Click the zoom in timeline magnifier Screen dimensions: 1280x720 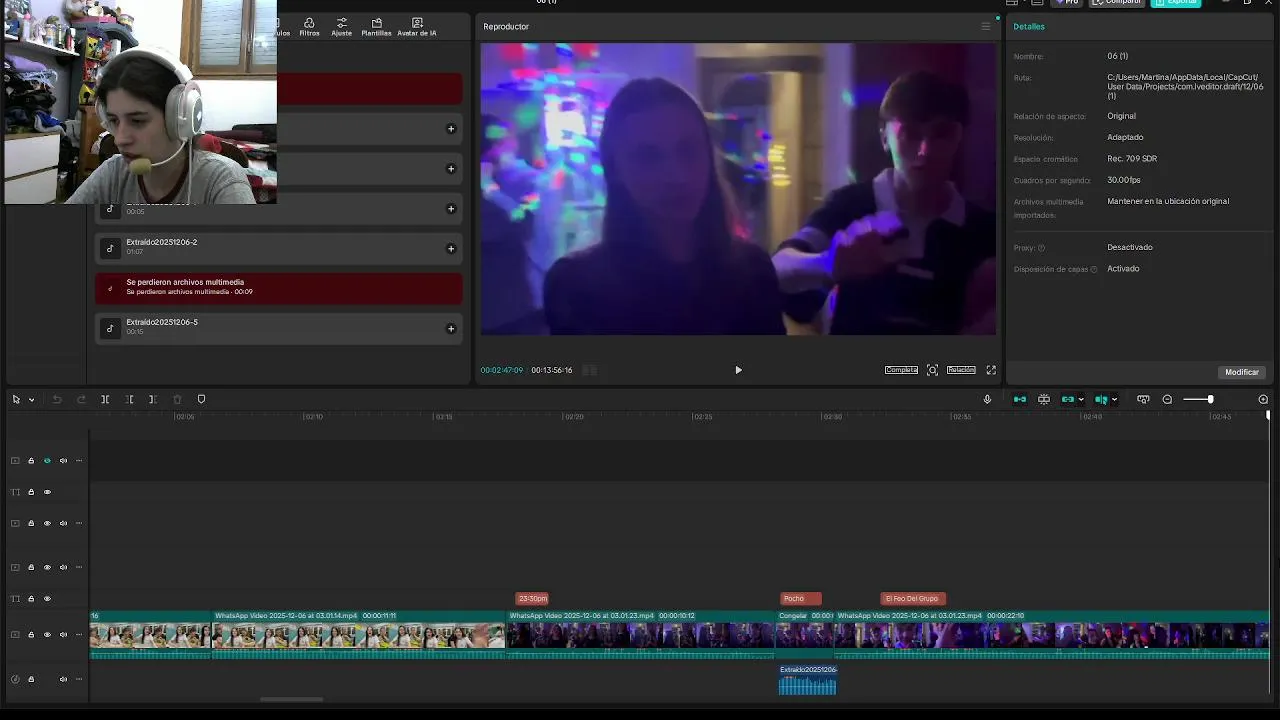1263,399
